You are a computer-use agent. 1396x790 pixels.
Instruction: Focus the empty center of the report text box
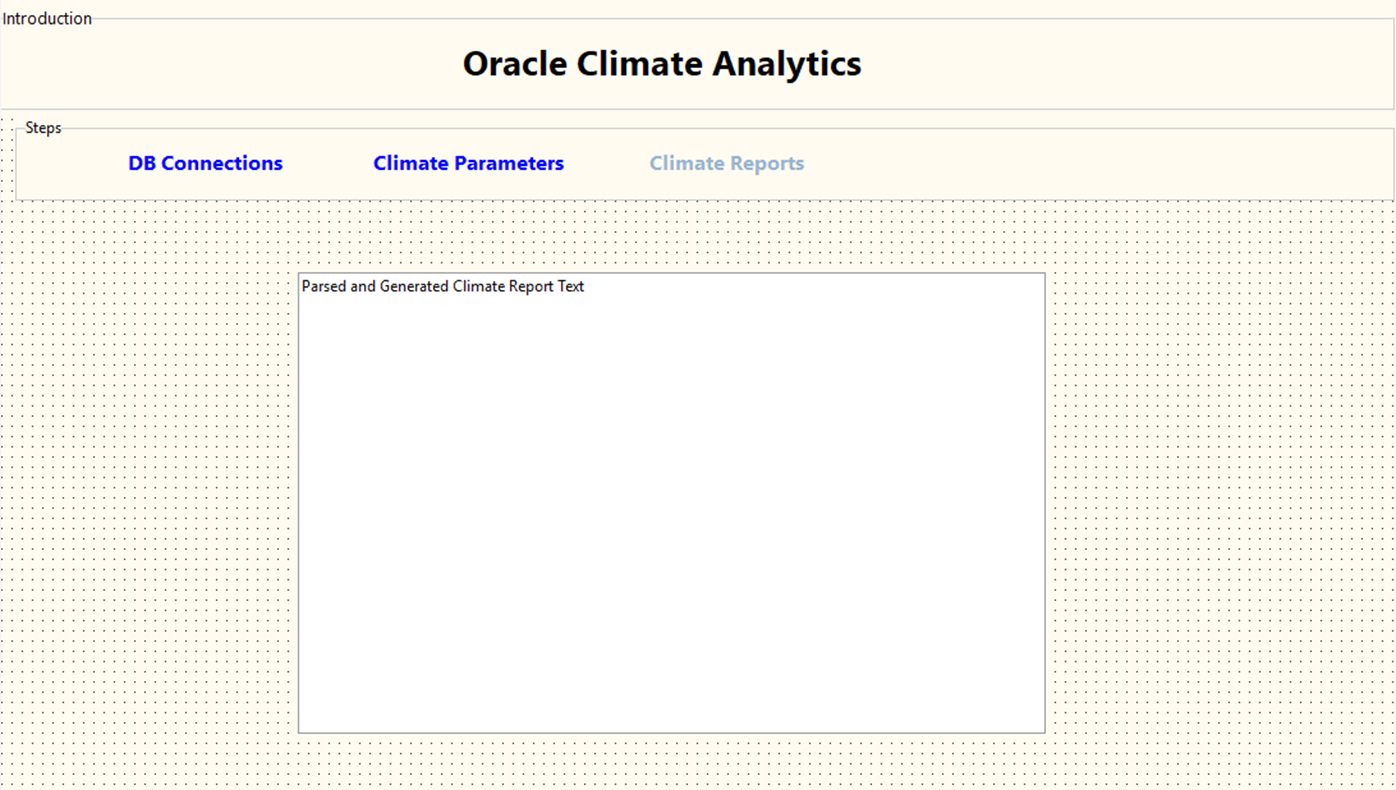point(671,510)
